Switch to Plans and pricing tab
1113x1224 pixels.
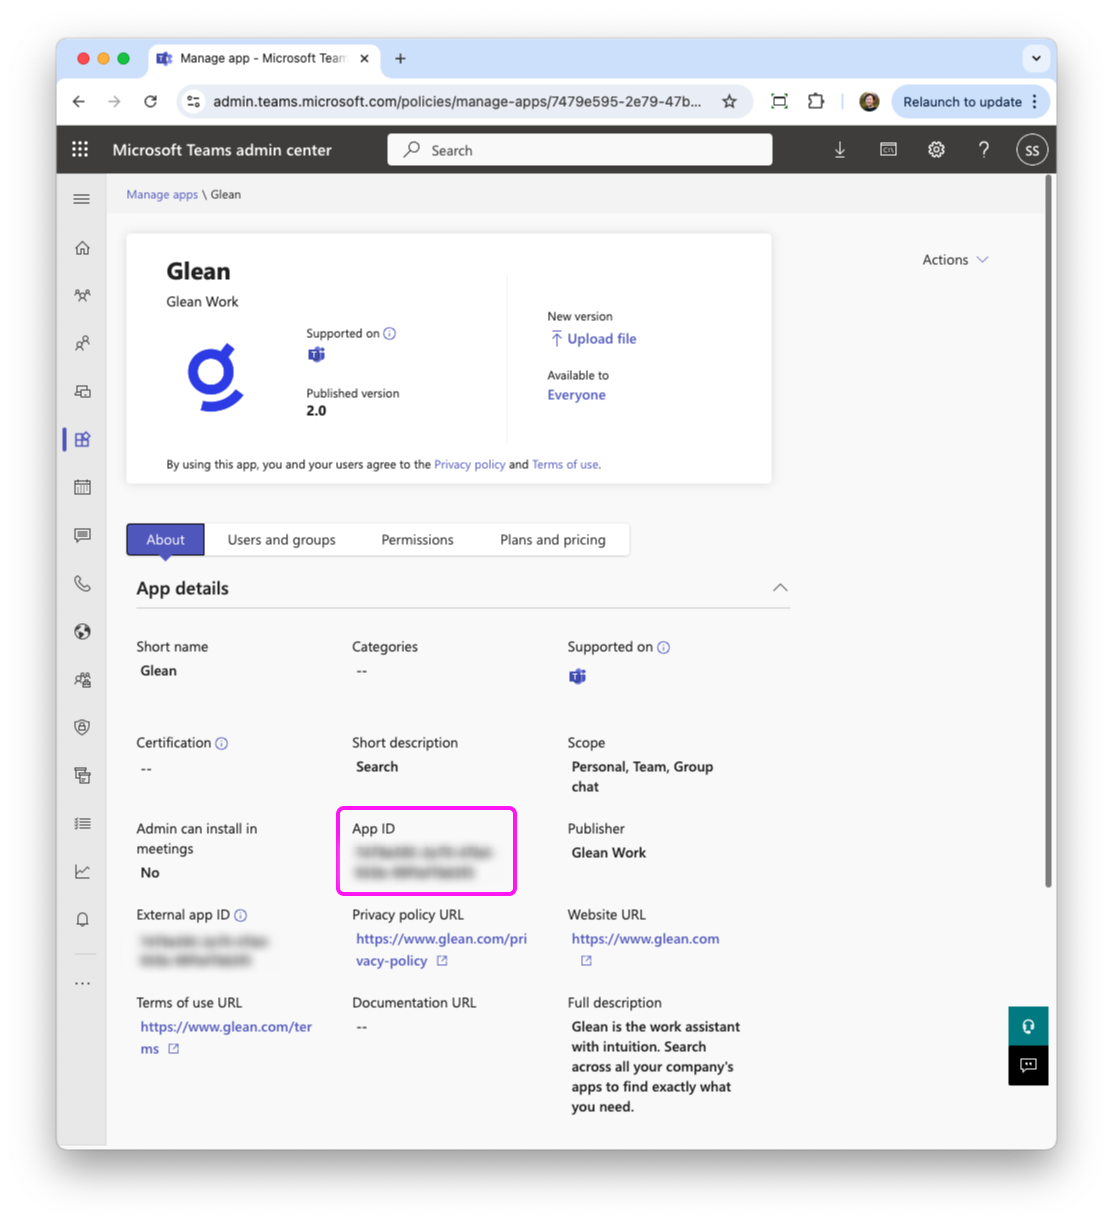[553, 540]
